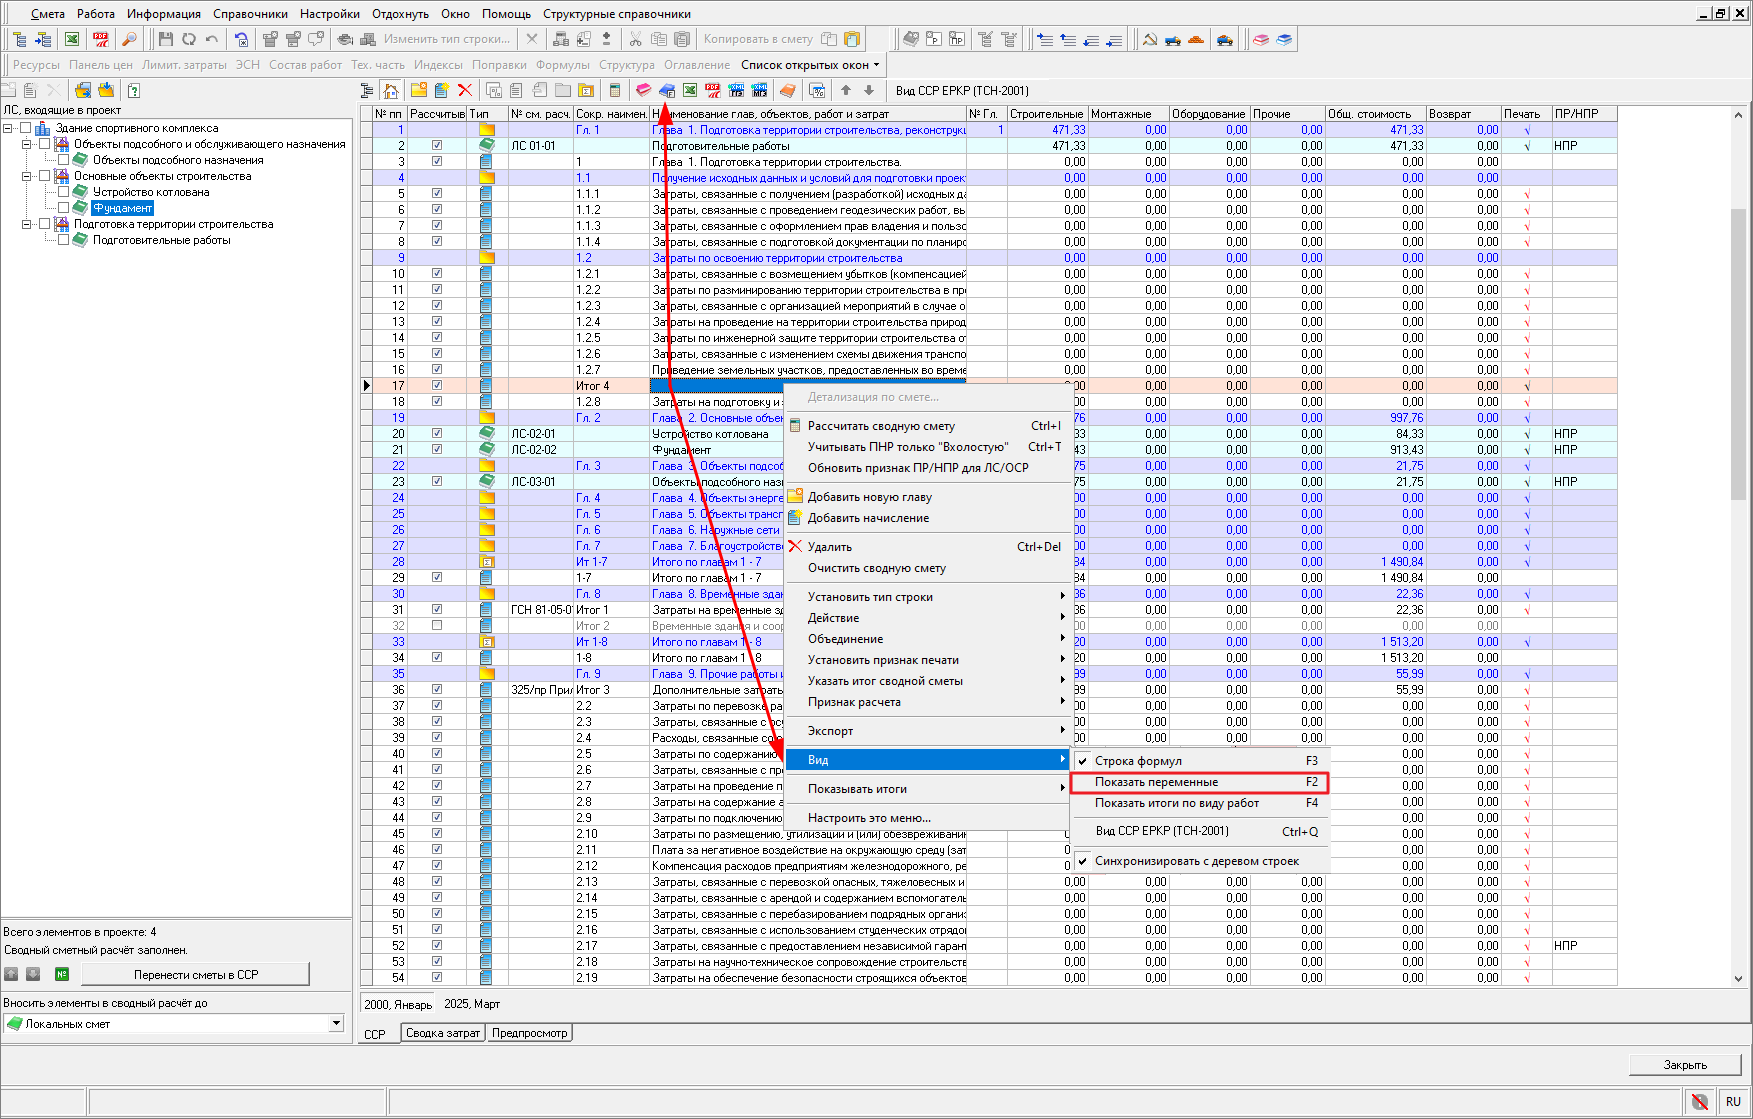Viewport: 1753px width, 1119px height.
Task: Toggle the calculate checkbox in row 2
Action: 437,146
